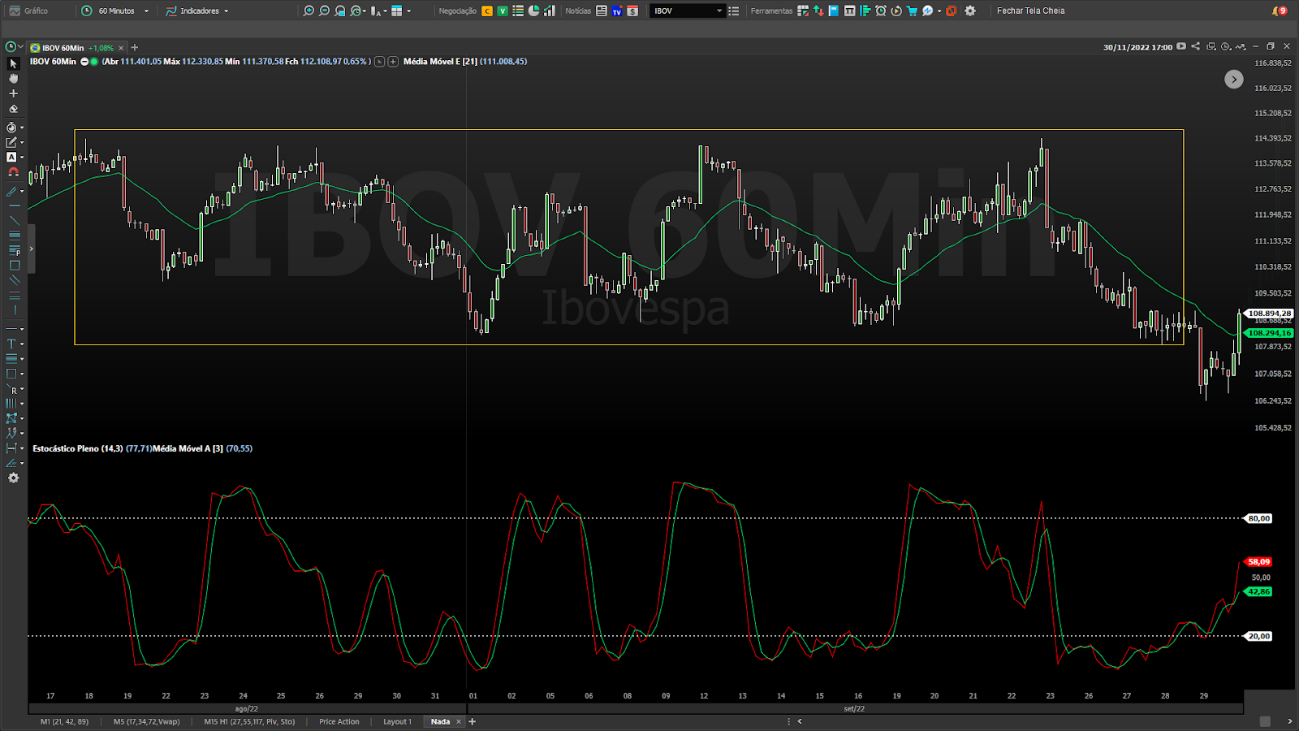Select the crosshair tool

pyautogui.click(x=13, y=93)
